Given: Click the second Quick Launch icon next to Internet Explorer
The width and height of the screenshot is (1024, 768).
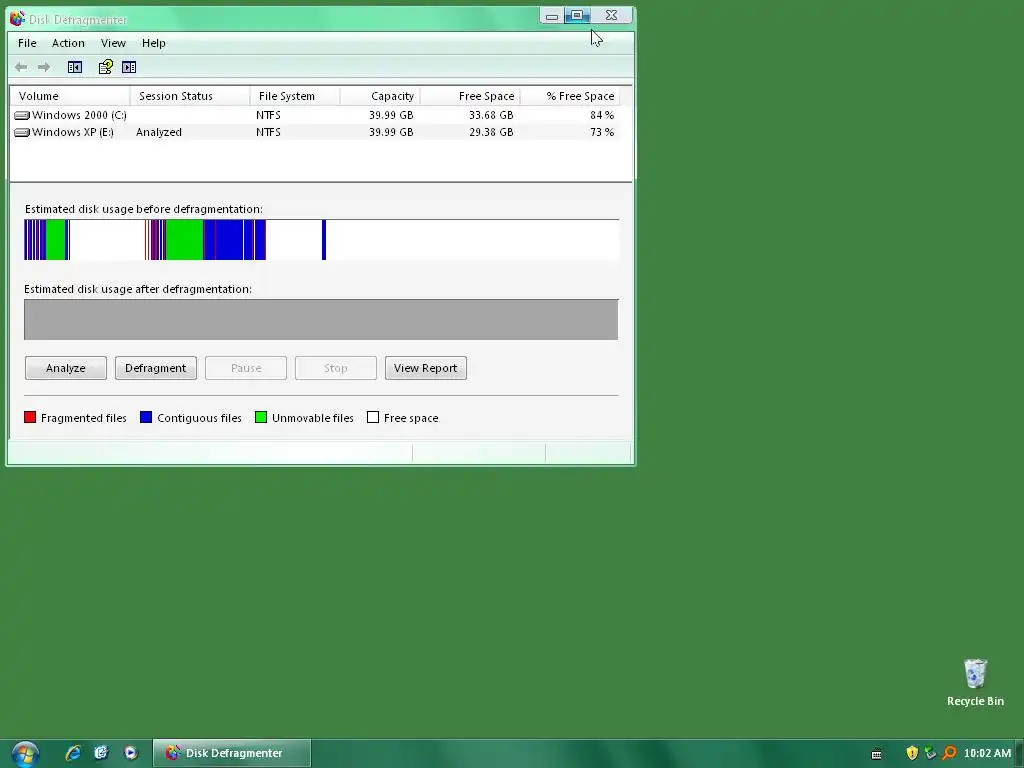Looking at the screenshot, I should click(x=101, y=753).
